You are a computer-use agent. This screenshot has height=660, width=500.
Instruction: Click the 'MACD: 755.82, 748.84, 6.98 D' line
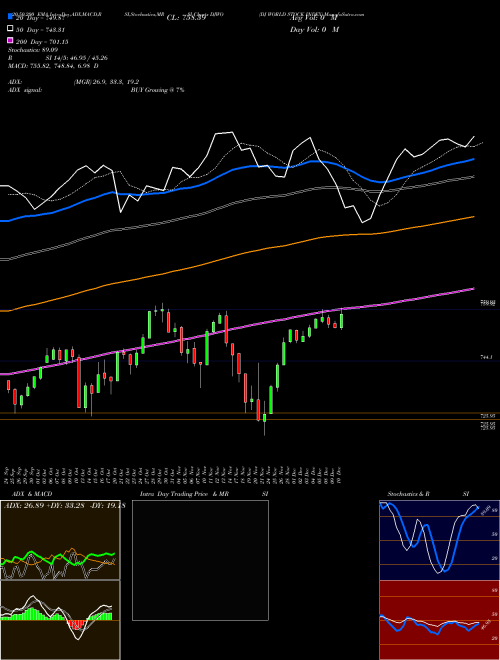(53, 66)
